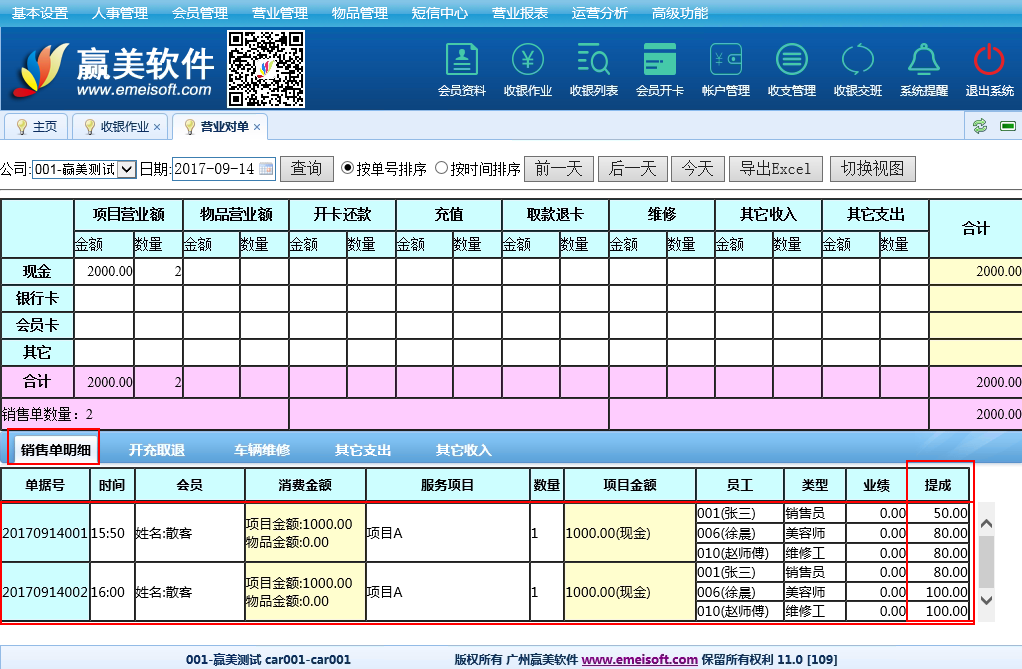This screenshot has height=669, width=1022.
Task: Open the date picker calendar icon
Action: [266, 169]
